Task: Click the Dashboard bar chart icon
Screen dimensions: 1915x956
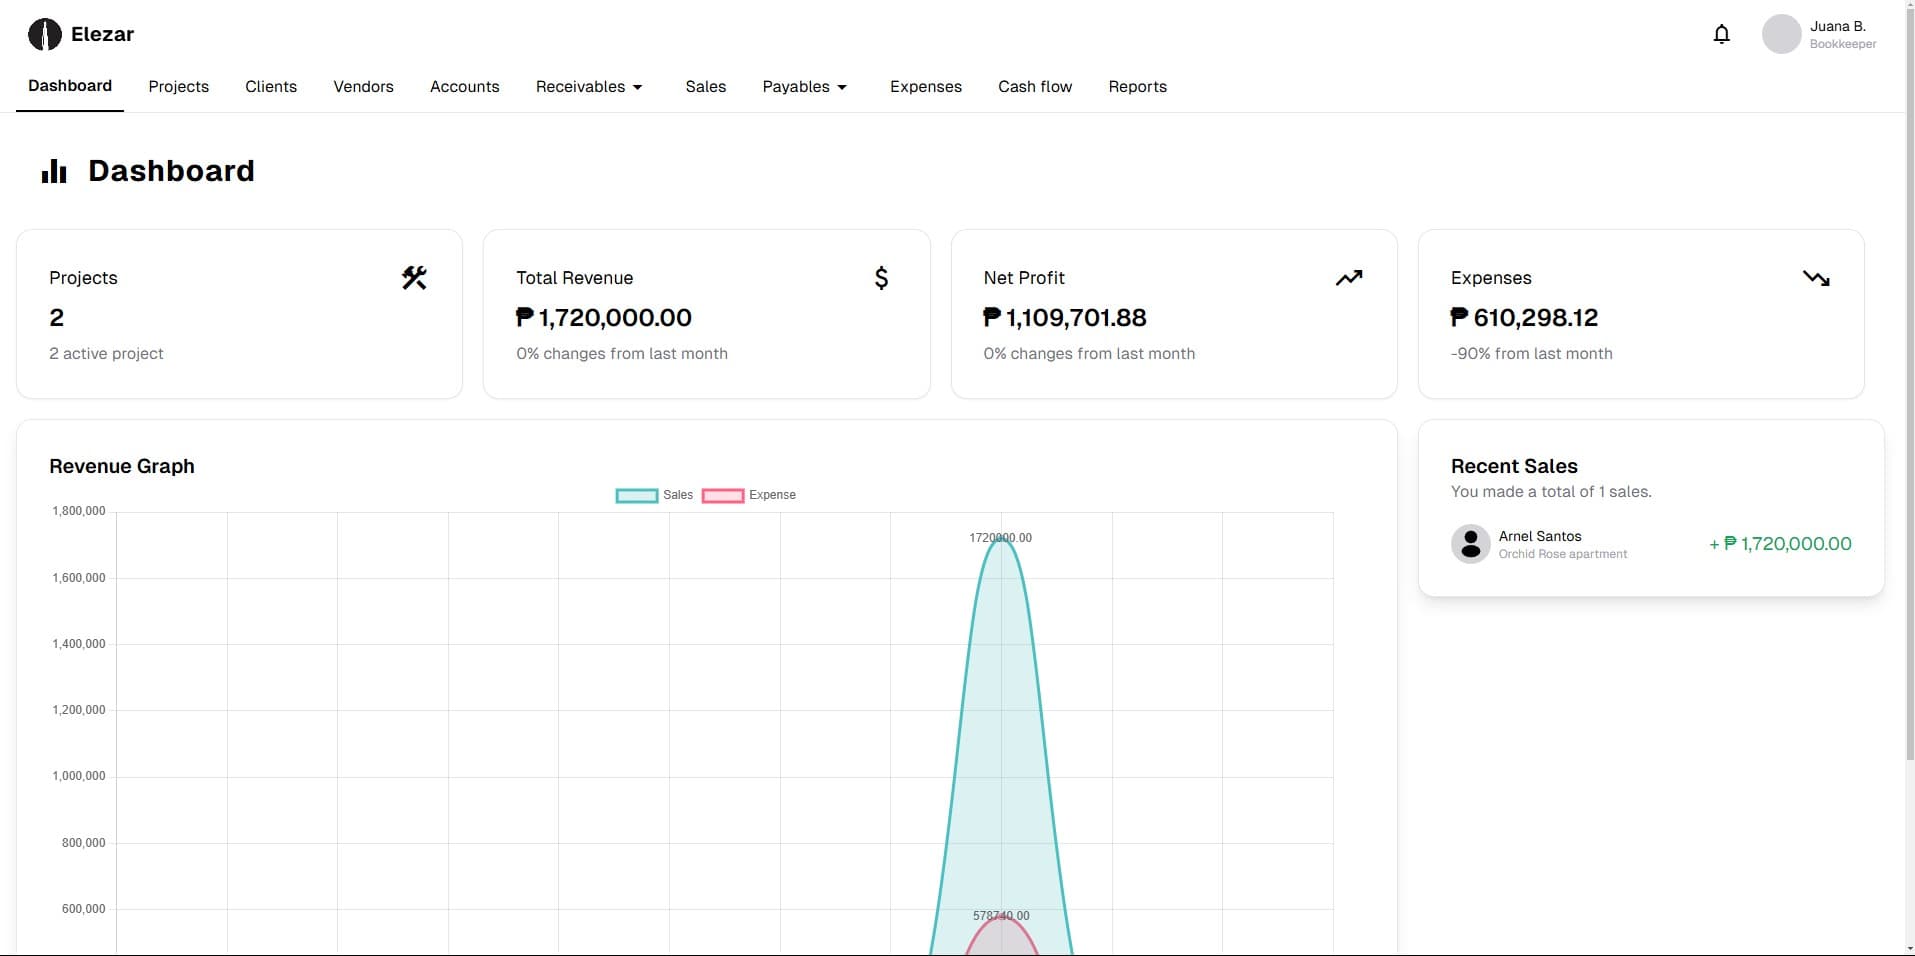Action: click(x=54, y=171)
